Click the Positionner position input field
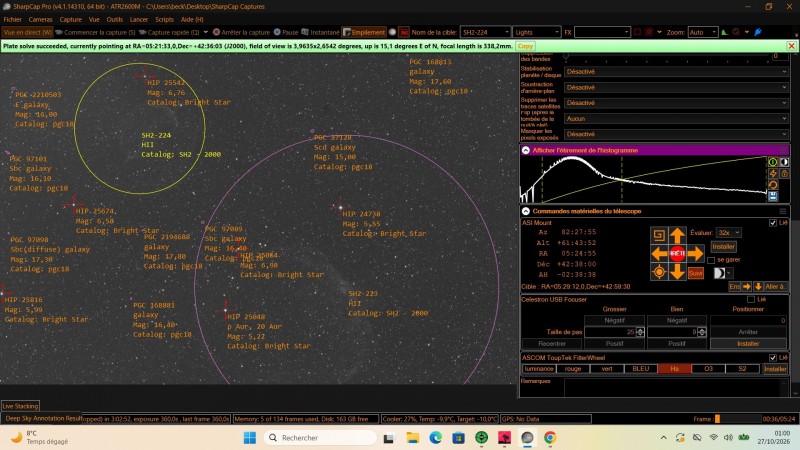The image size is (800, 450). point(748,320)
